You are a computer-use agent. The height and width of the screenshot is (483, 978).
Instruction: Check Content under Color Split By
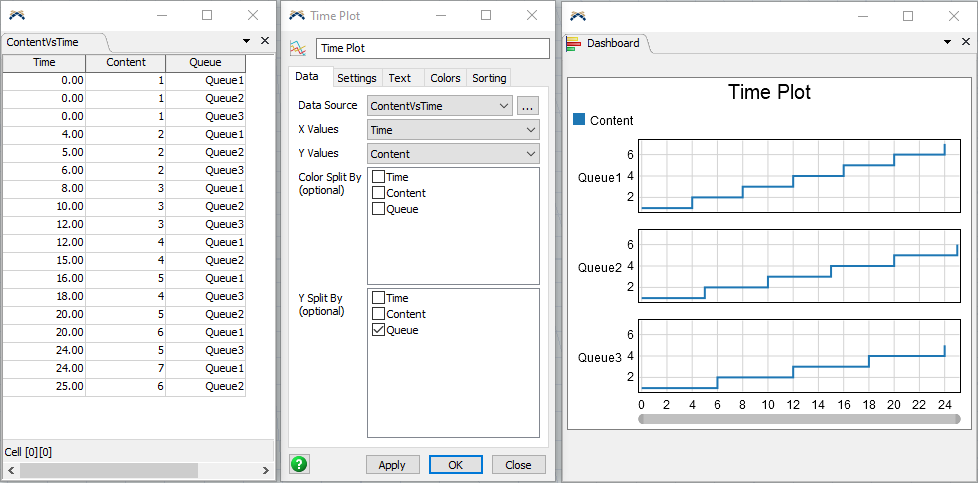pyautogui.click(x=378, y=193)
